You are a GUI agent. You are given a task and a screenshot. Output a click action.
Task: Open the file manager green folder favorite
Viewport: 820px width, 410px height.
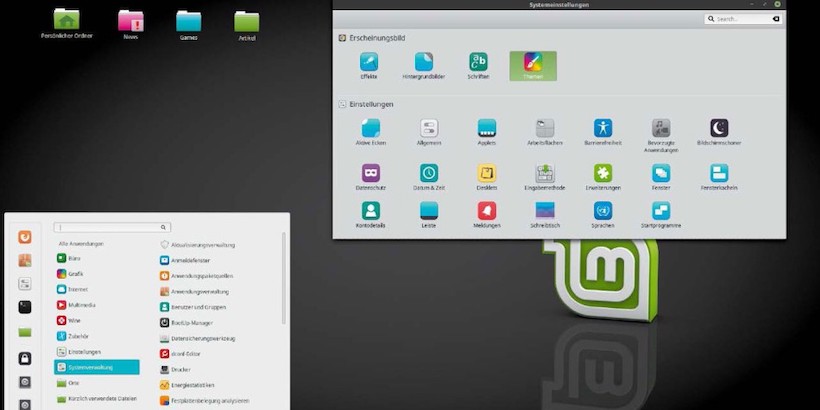[x=25, y=332]
